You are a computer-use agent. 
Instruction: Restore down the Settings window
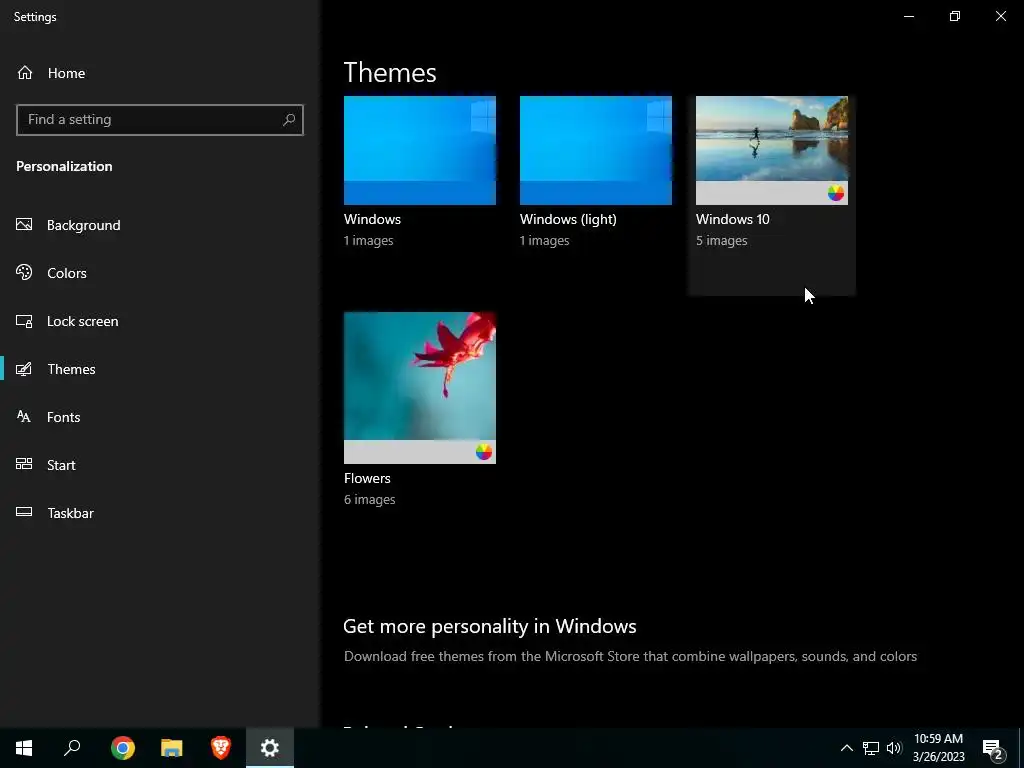point(955,16)
